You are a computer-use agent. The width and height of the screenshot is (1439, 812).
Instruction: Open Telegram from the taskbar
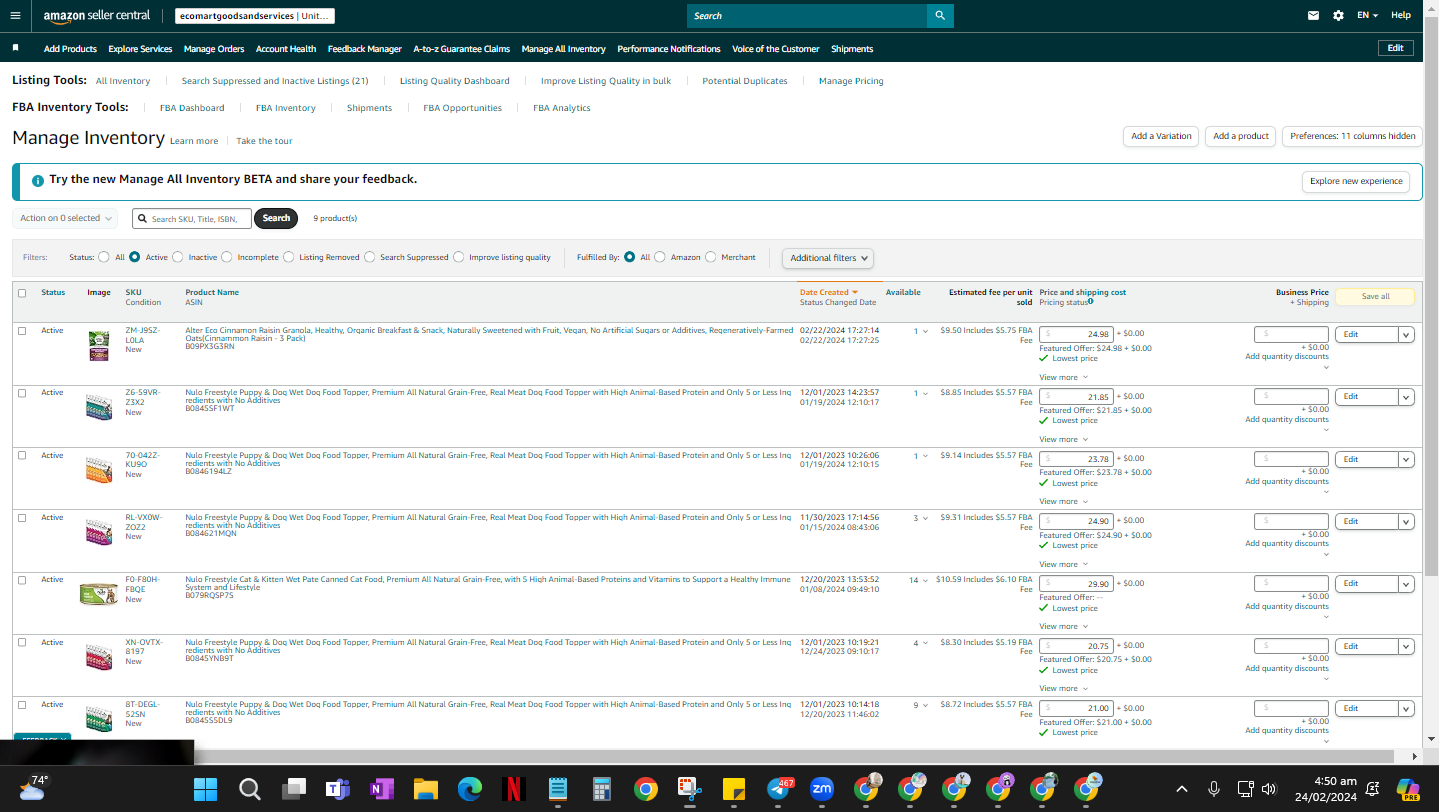tap(779, 789)
